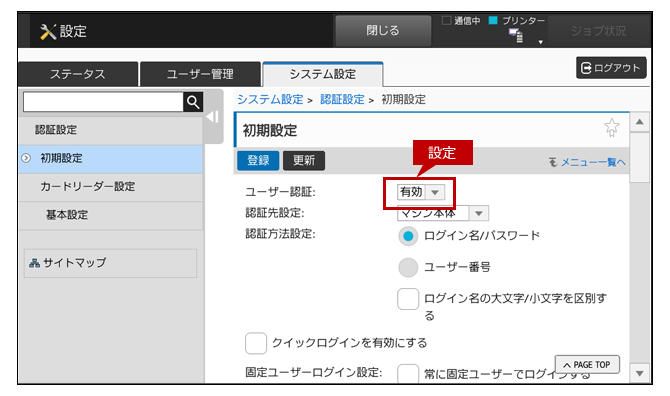
Task: Select ユーザー番号 radio button
Action: point(408,267)
